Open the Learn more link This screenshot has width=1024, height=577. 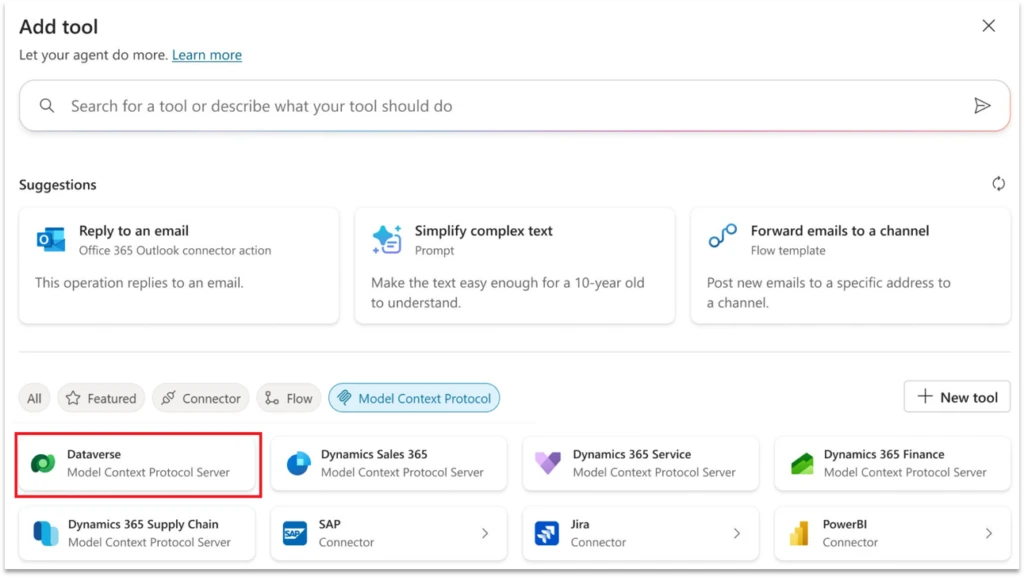point(207,55)
